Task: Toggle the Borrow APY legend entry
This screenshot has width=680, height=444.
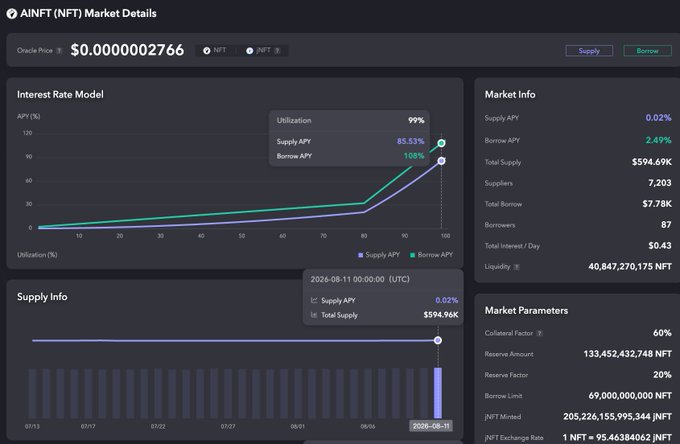Action: point(432,255)
